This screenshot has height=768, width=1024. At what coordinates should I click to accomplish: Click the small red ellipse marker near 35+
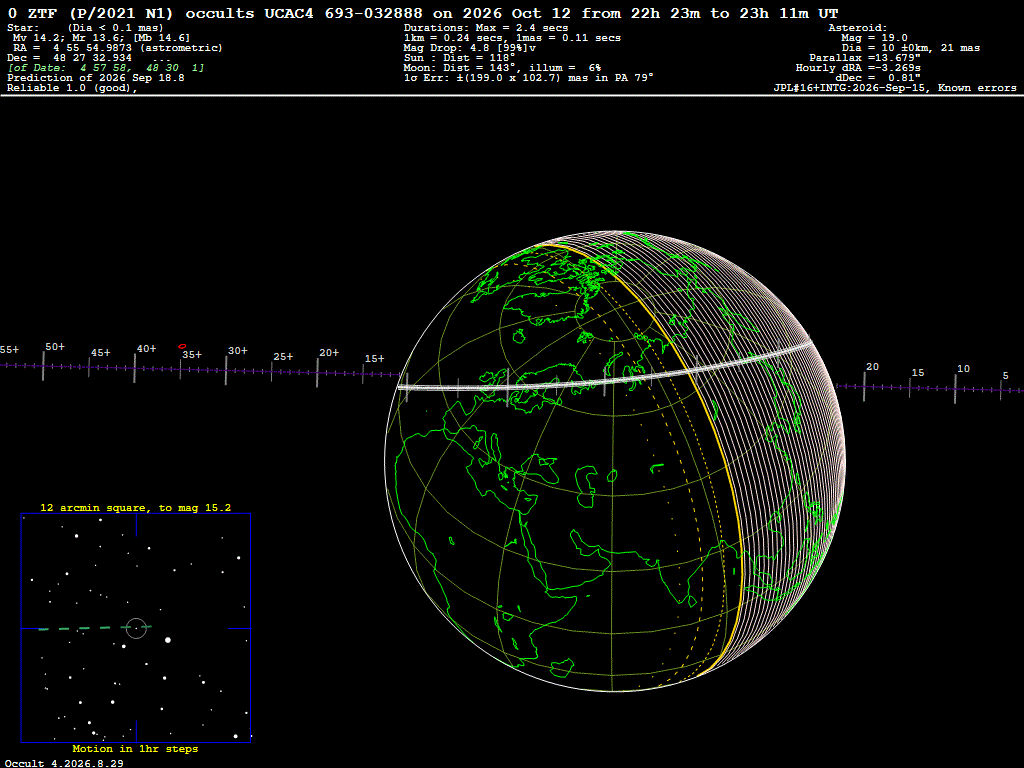coord(182,346)
